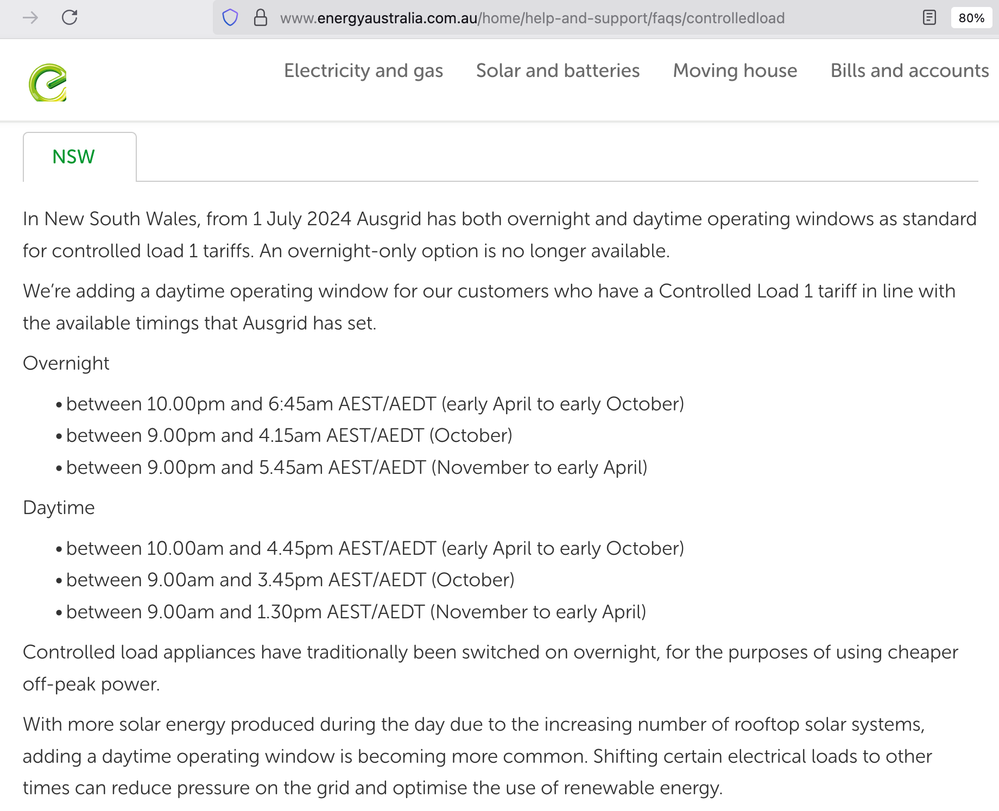Enable reader view for this article
Viewport: 999px width, 811px height.
click(x=928, y=17)
